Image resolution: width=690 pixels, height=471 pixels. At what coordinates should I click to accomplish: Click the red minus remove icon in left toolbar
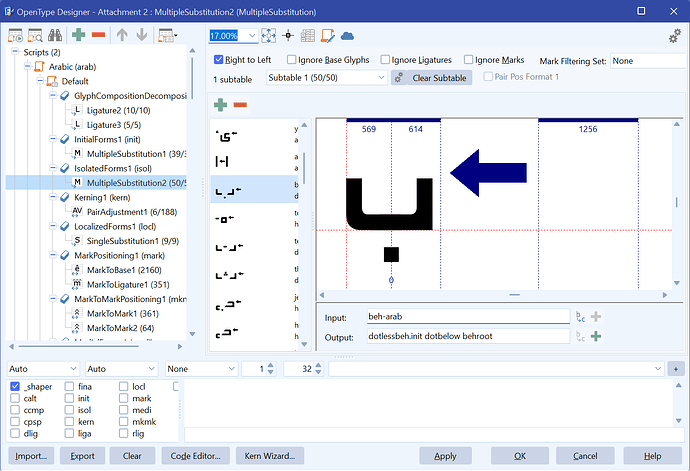(98, 35)
